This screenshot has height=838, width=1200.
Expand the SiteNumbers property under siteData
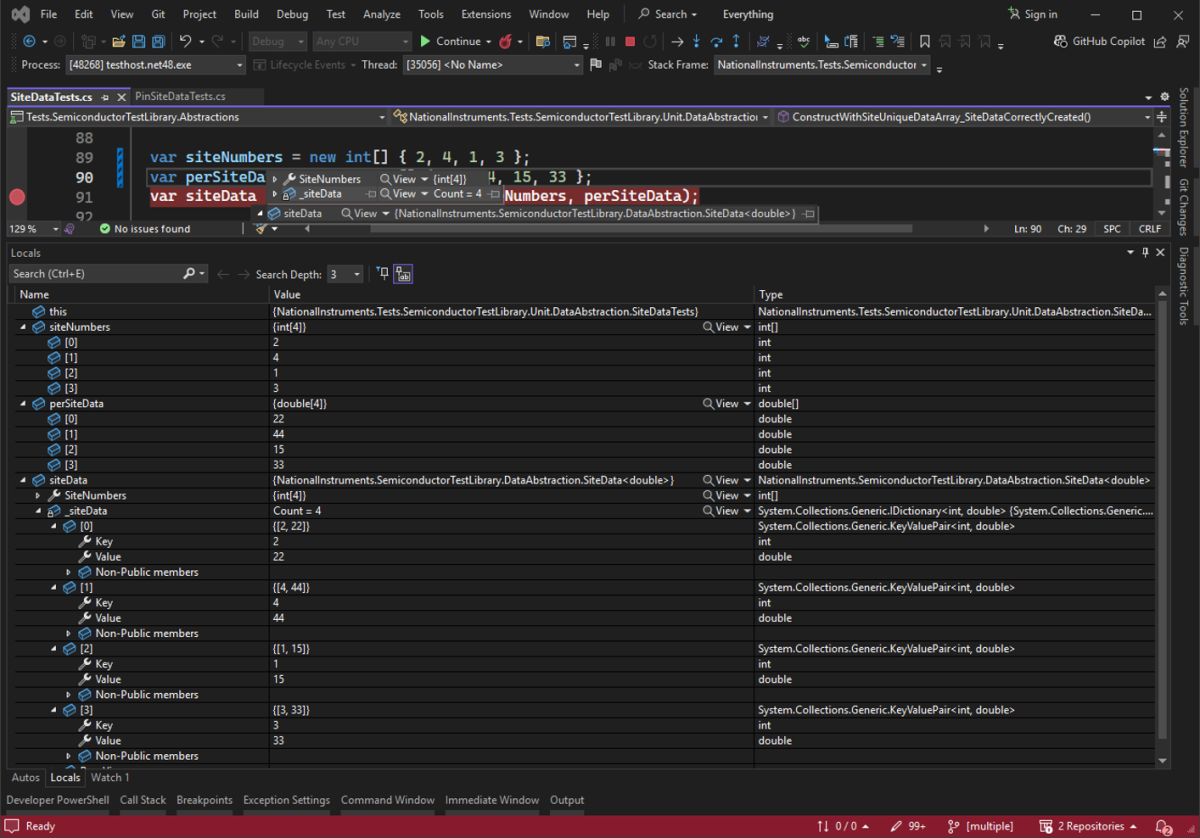[38, 496]
